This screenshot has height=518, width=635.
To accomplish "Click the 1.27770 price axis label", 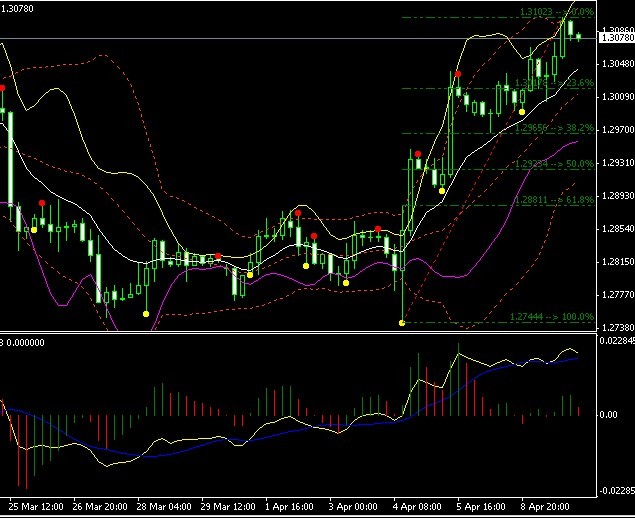I will [618, 295].
